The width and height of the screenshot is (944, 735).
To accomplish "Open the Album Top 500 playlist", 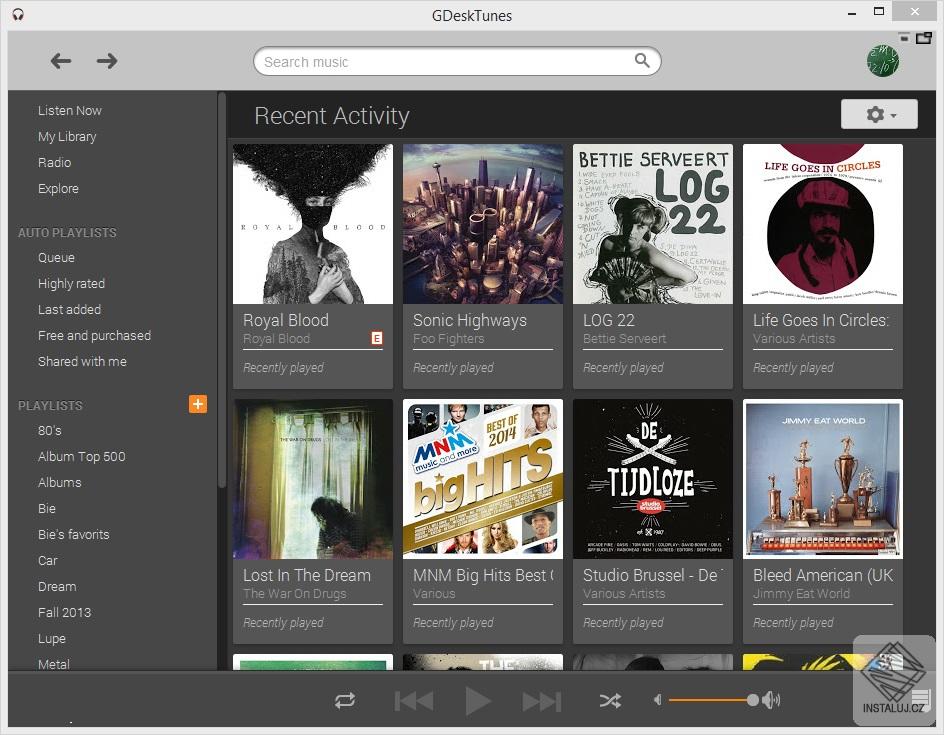I will 81,456.
